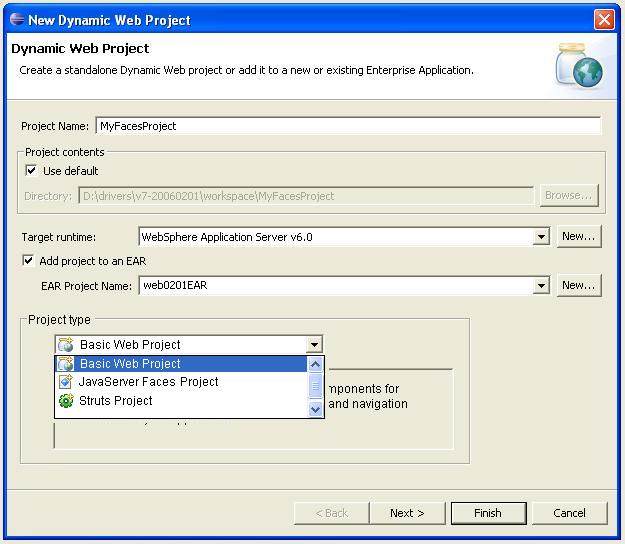Click the Target runtime label

pos(59,237)
